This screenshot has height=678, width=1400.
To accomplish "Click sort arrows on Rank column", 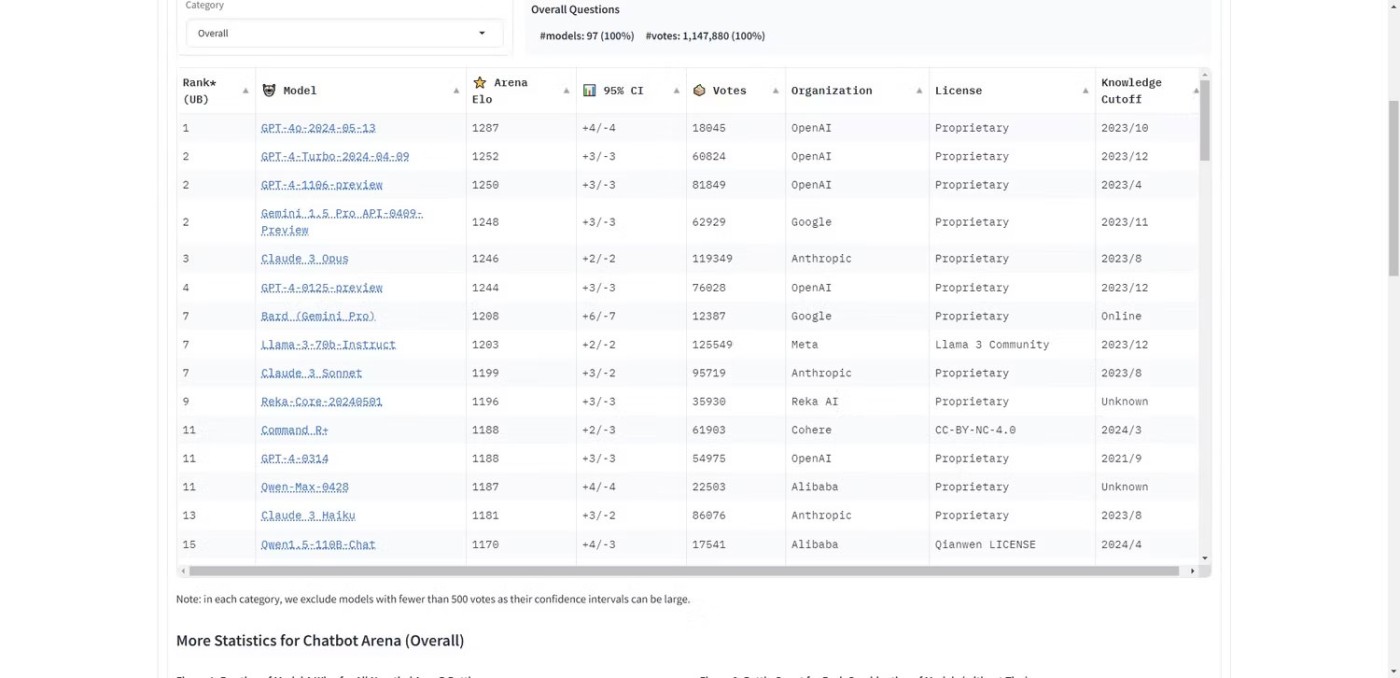I will [x=245, y=91].
